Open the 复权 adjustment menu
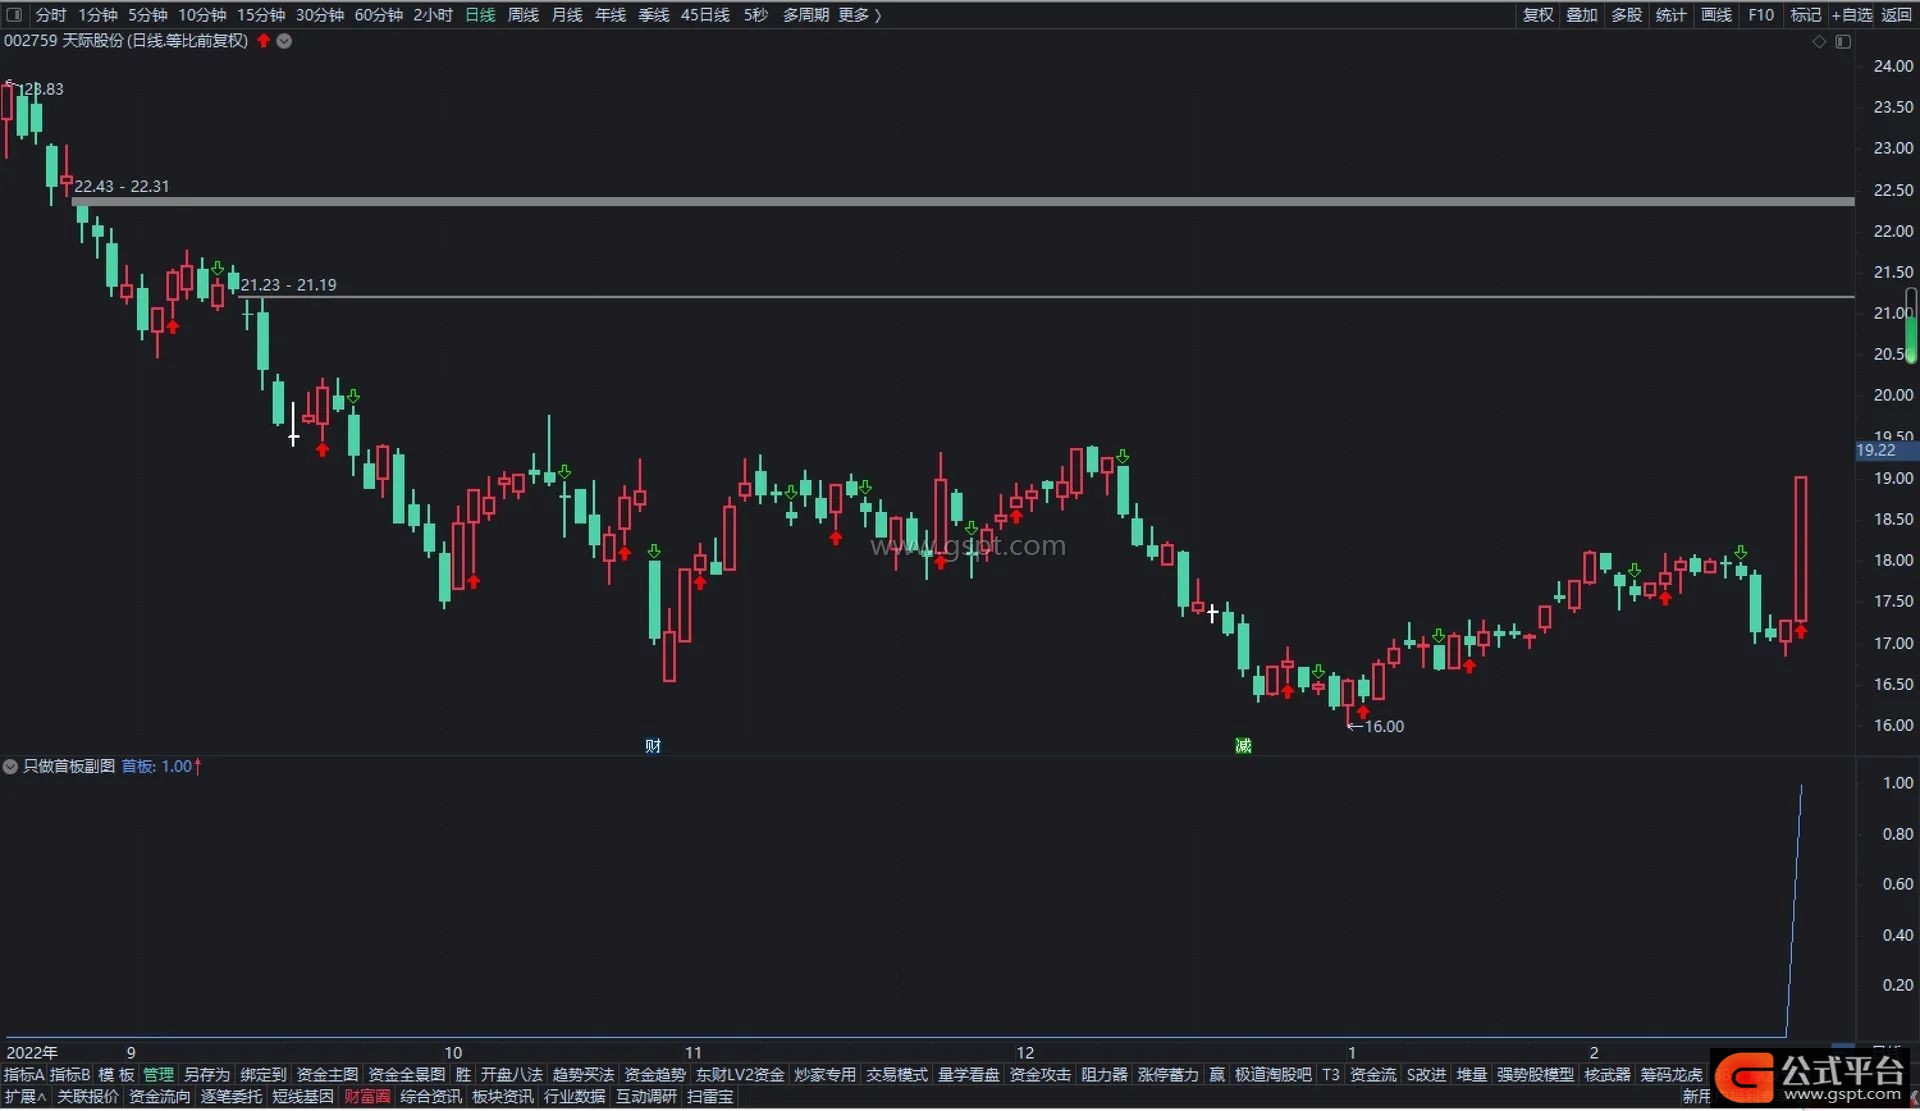This screenshot has width=1920, height=1111. point(1538,15)
